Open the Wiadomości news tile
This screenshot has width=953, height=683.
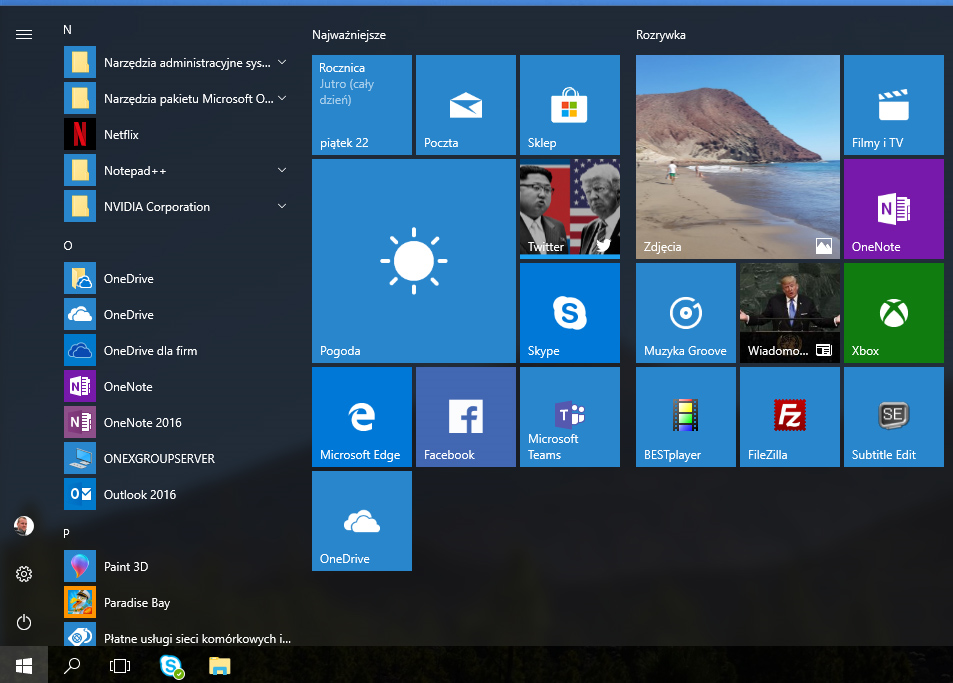tap(790, 313)
